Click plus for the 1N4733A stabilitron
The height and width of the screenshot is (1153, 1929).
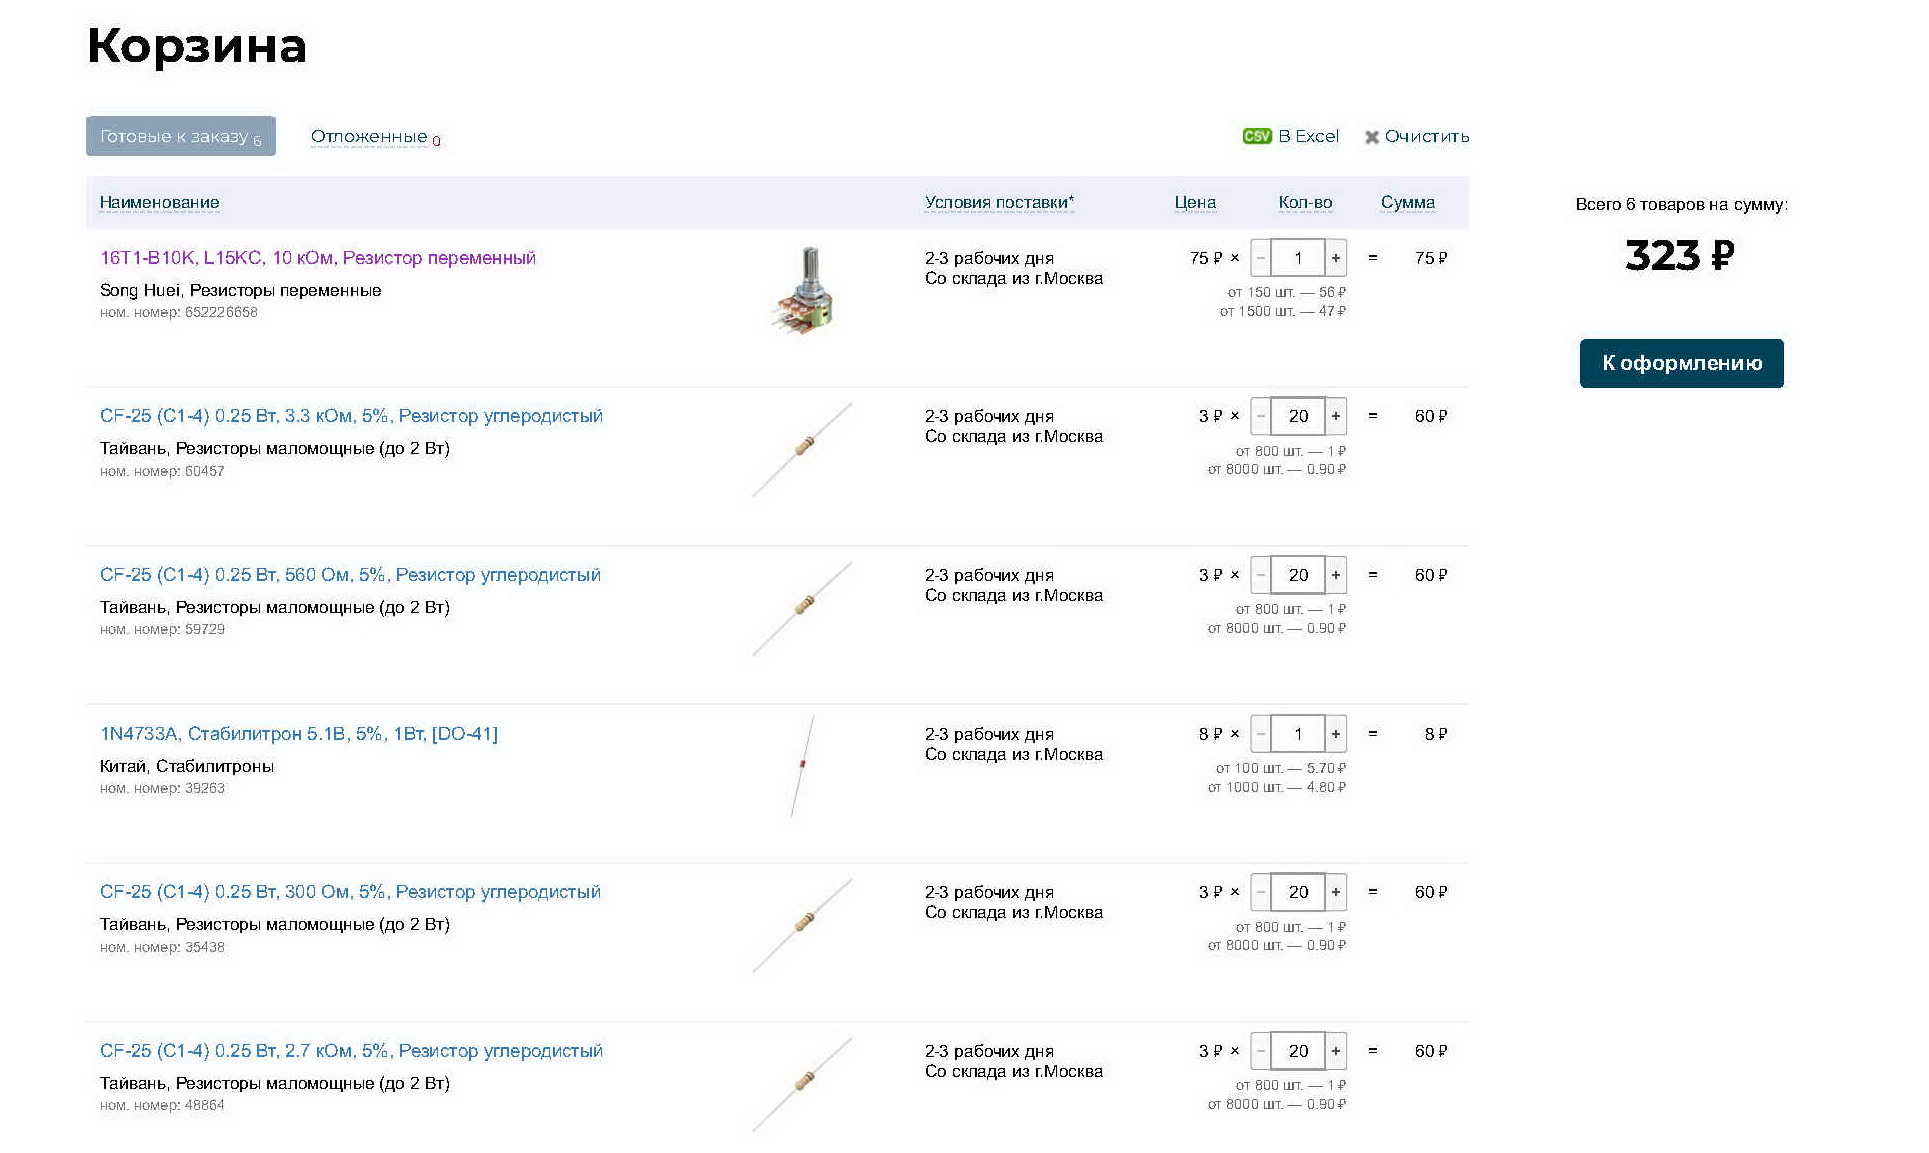(x=1335, y=734)
